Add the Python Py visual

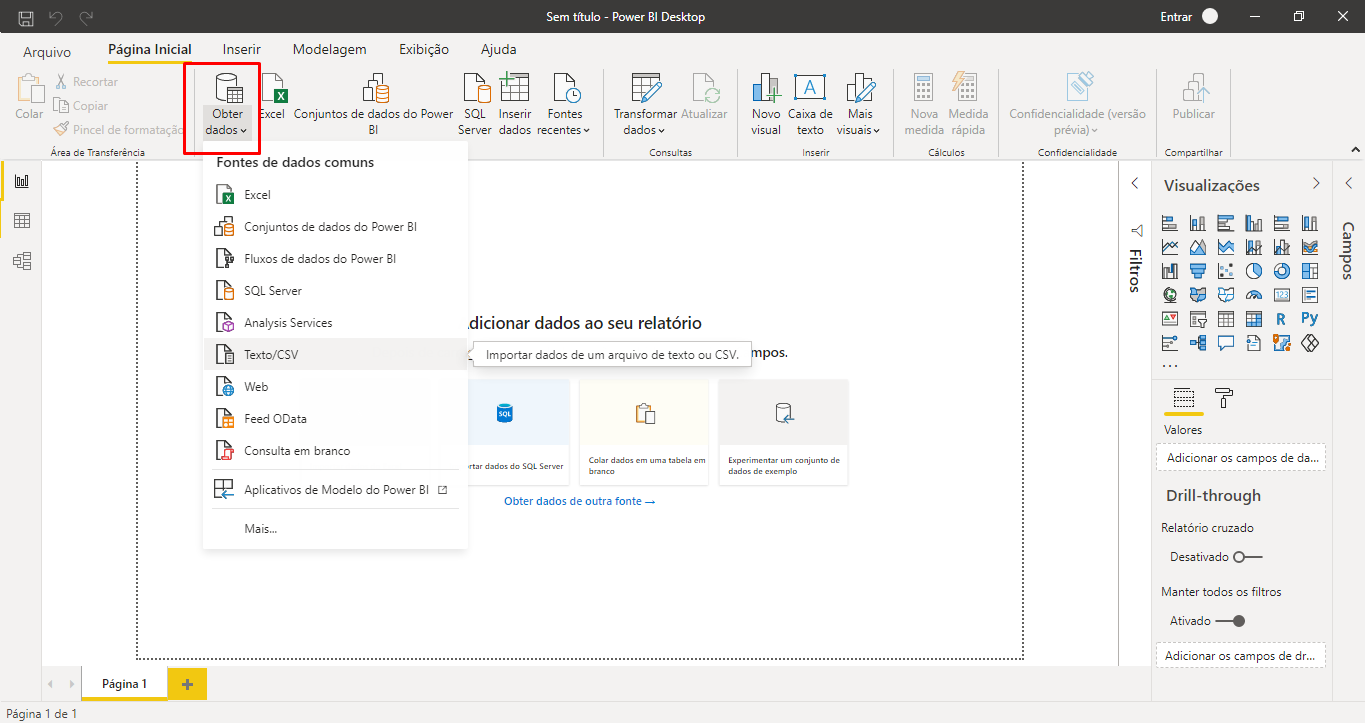tap(1310, 319)
